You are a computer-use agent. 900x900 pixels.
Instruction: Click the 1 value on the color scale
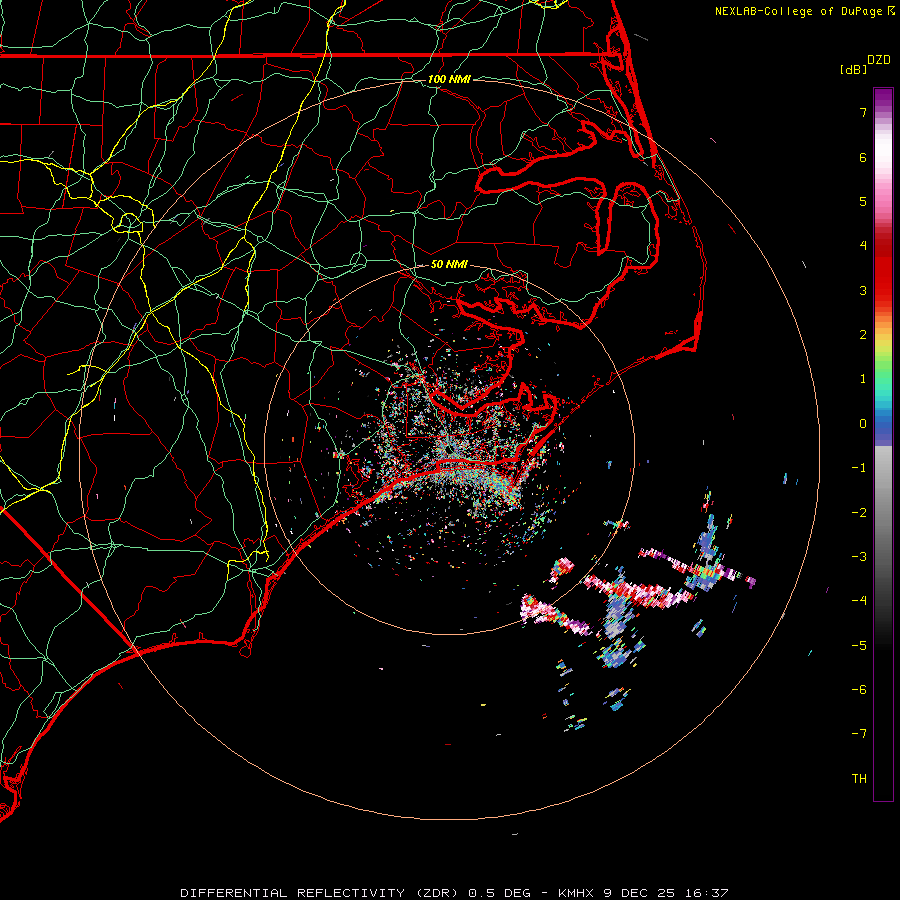(x=863, y=379)
